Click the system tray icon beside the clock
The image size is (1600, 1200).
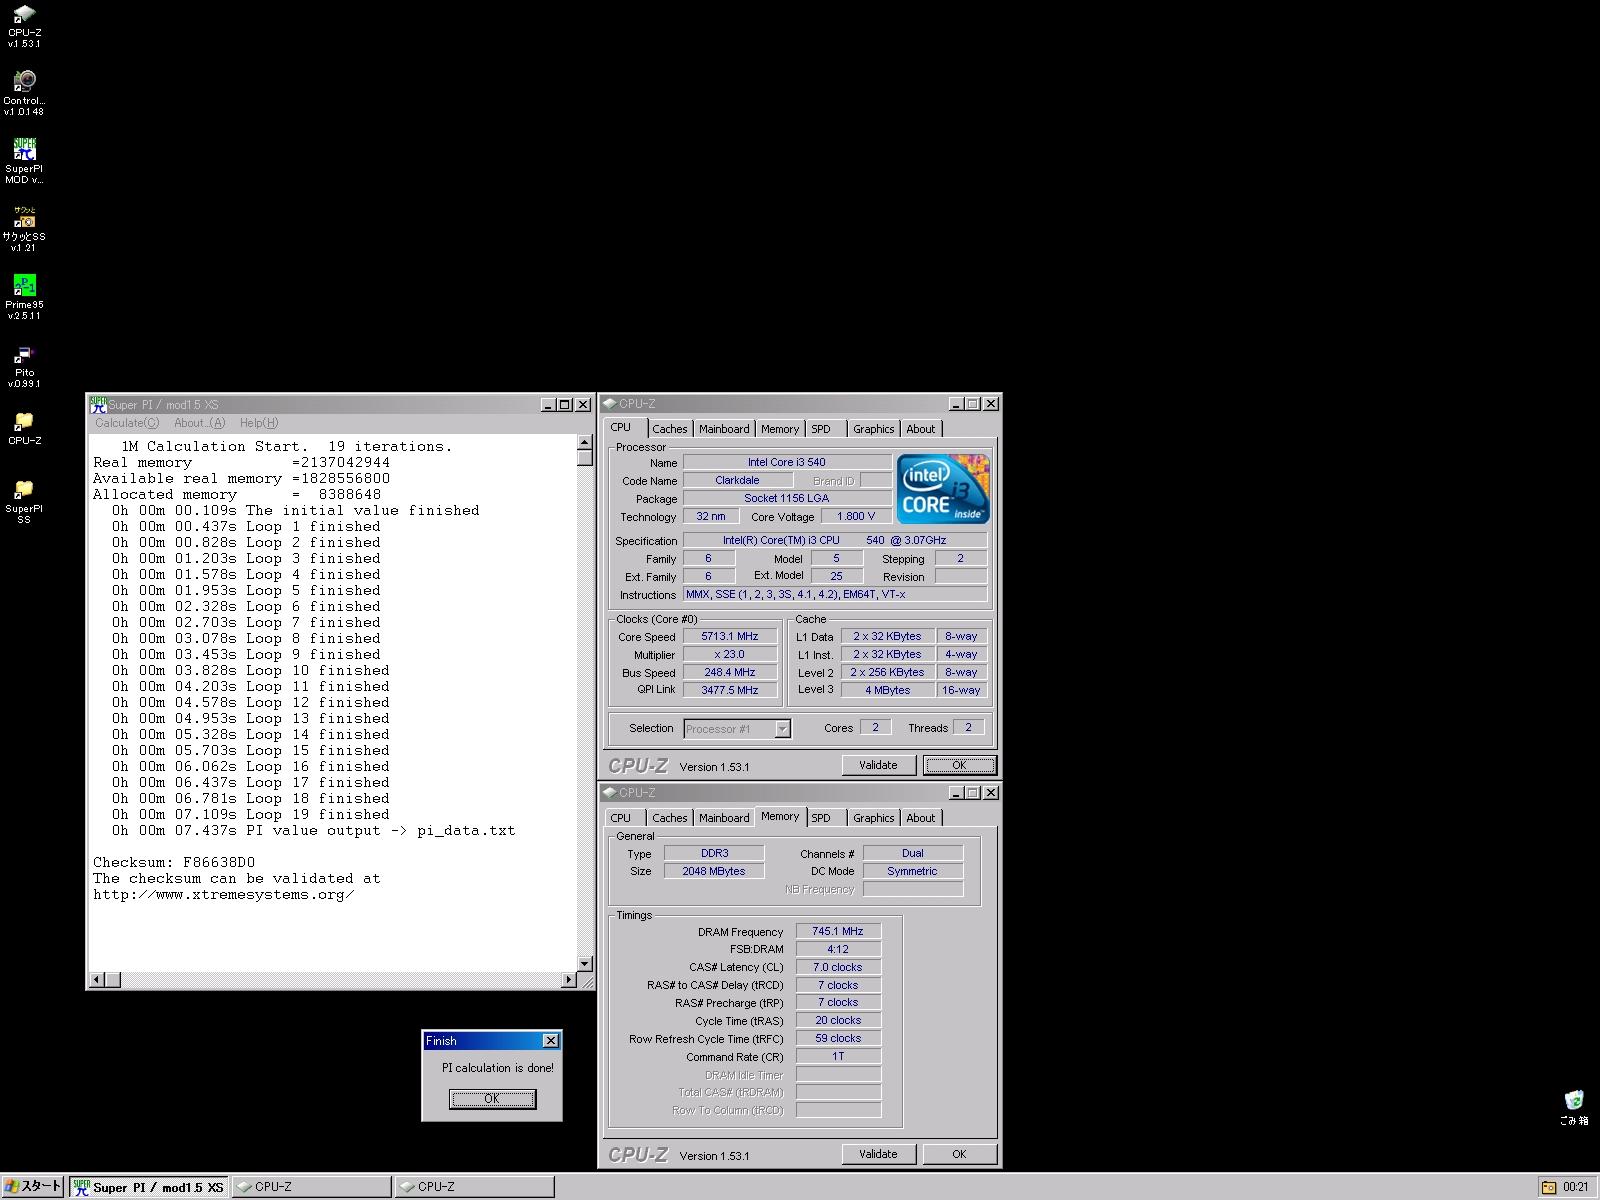1549,1187
